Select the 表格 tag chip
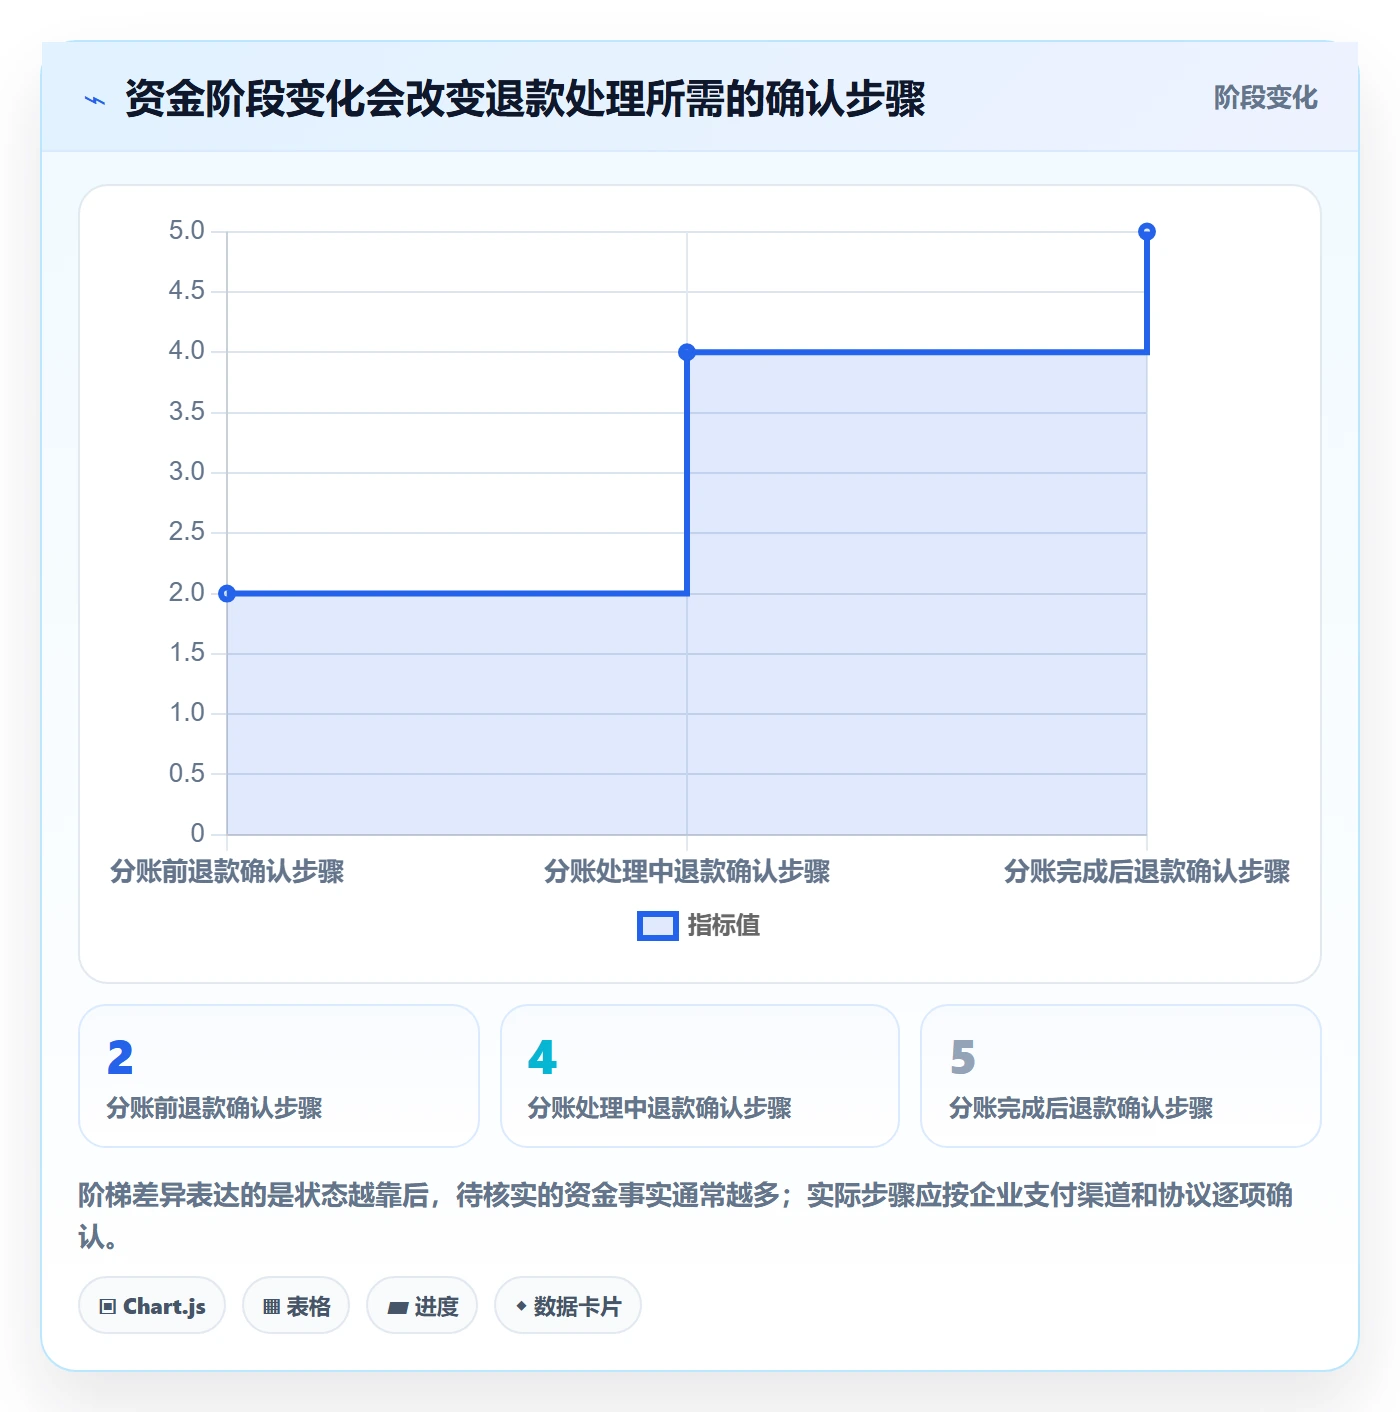Viewport: 1400px width, 1412px height. point(296,1306)
